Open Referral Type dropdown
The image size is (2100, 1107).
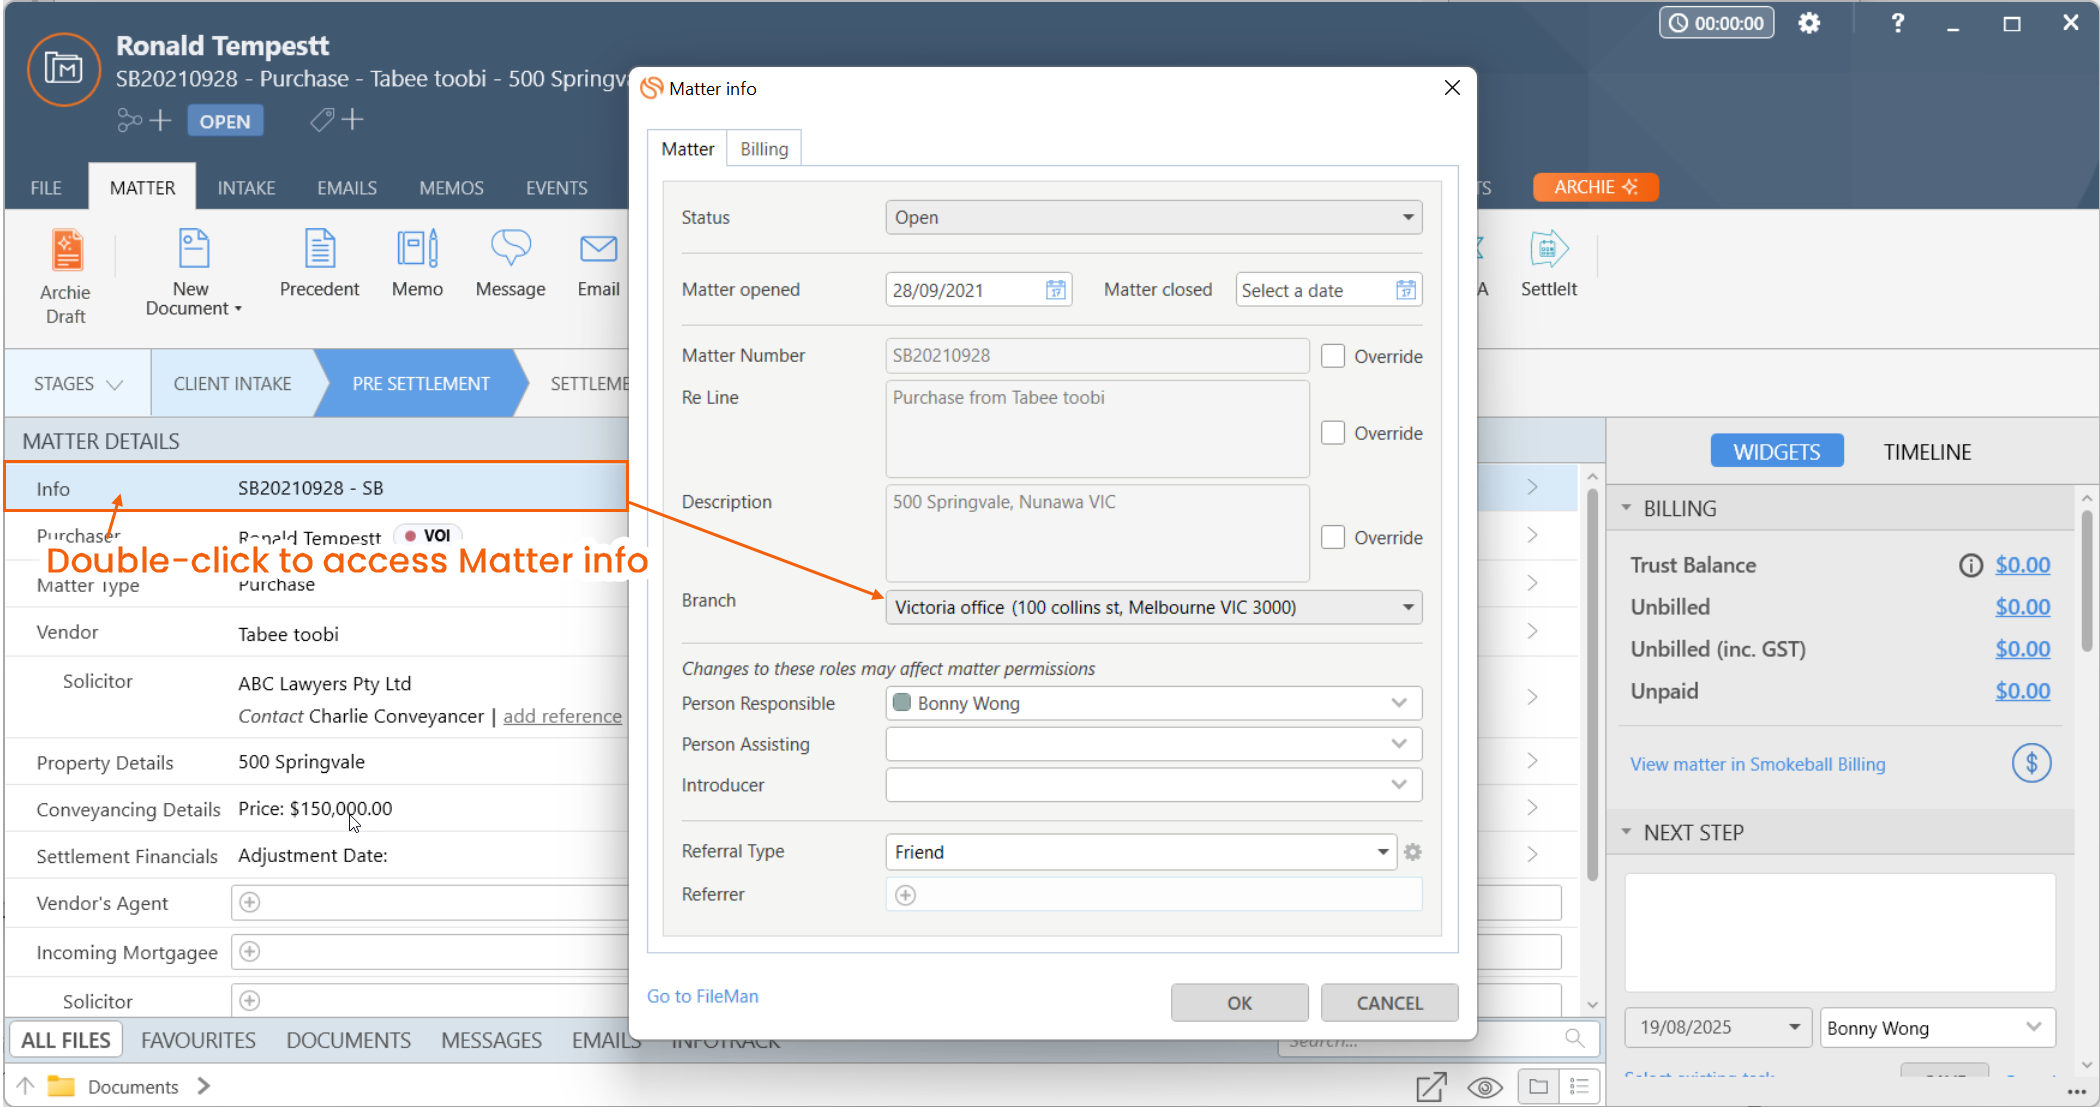click(x=1141, y=852)
